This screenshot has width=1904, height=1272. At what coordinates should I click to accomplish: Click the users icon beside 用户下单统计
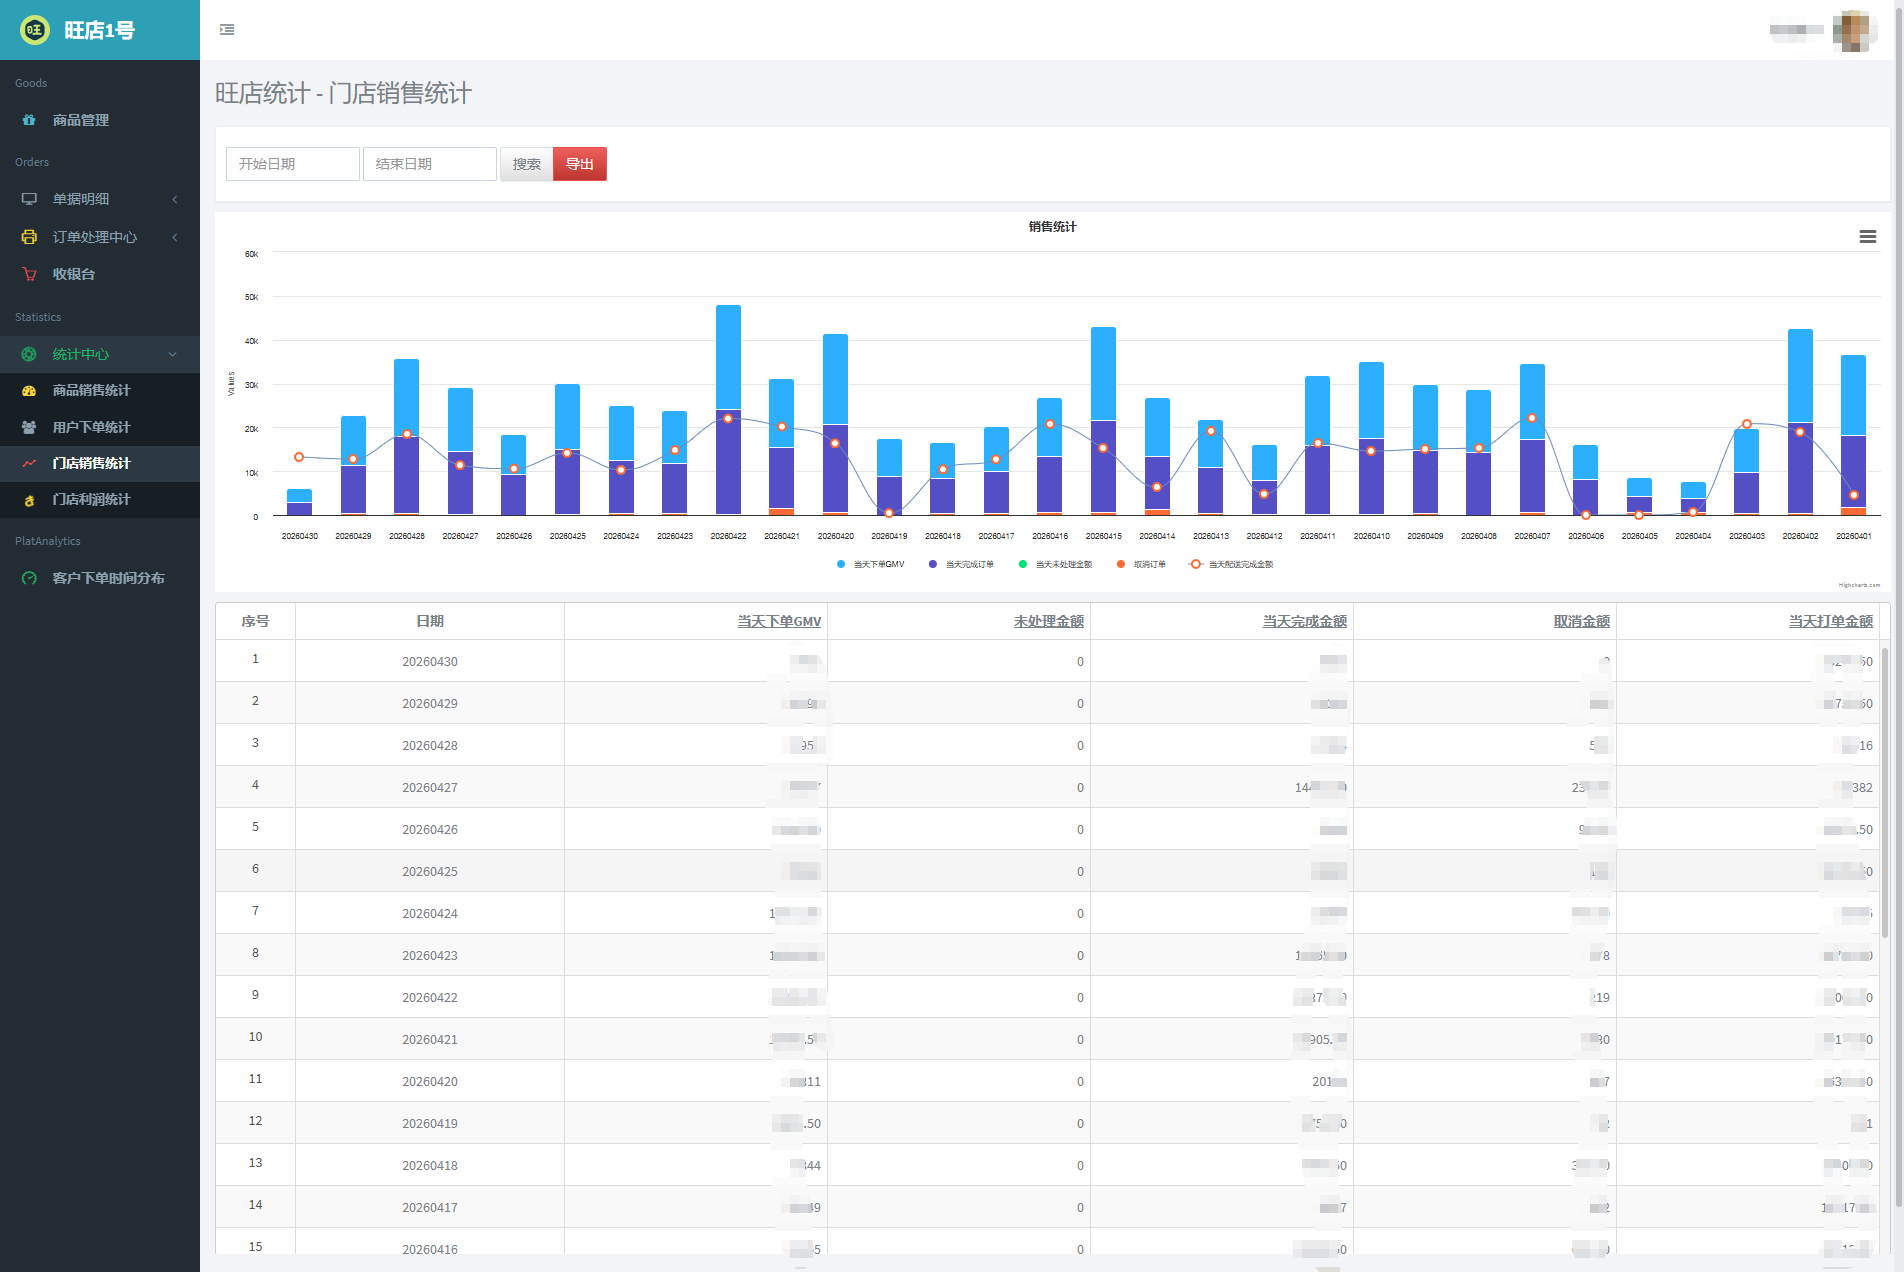tap(29, 427)
